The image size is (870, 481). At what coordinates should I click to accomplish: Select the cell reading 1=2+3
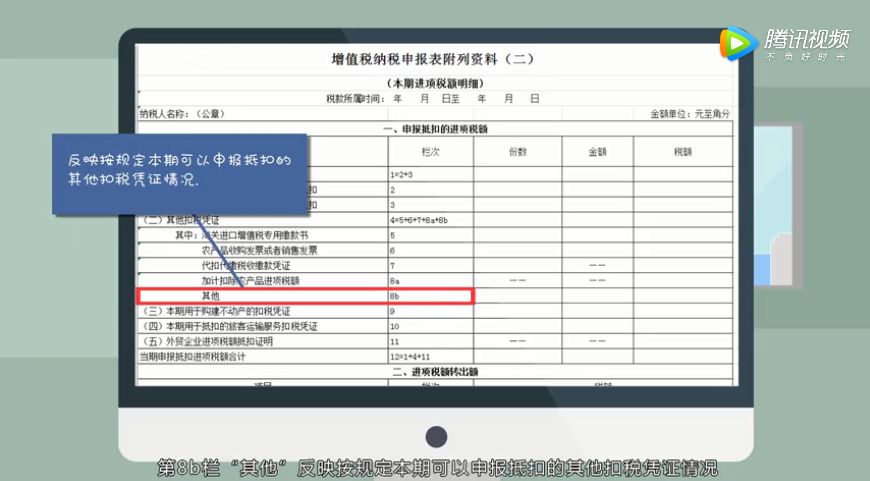[x=431, y=174]
